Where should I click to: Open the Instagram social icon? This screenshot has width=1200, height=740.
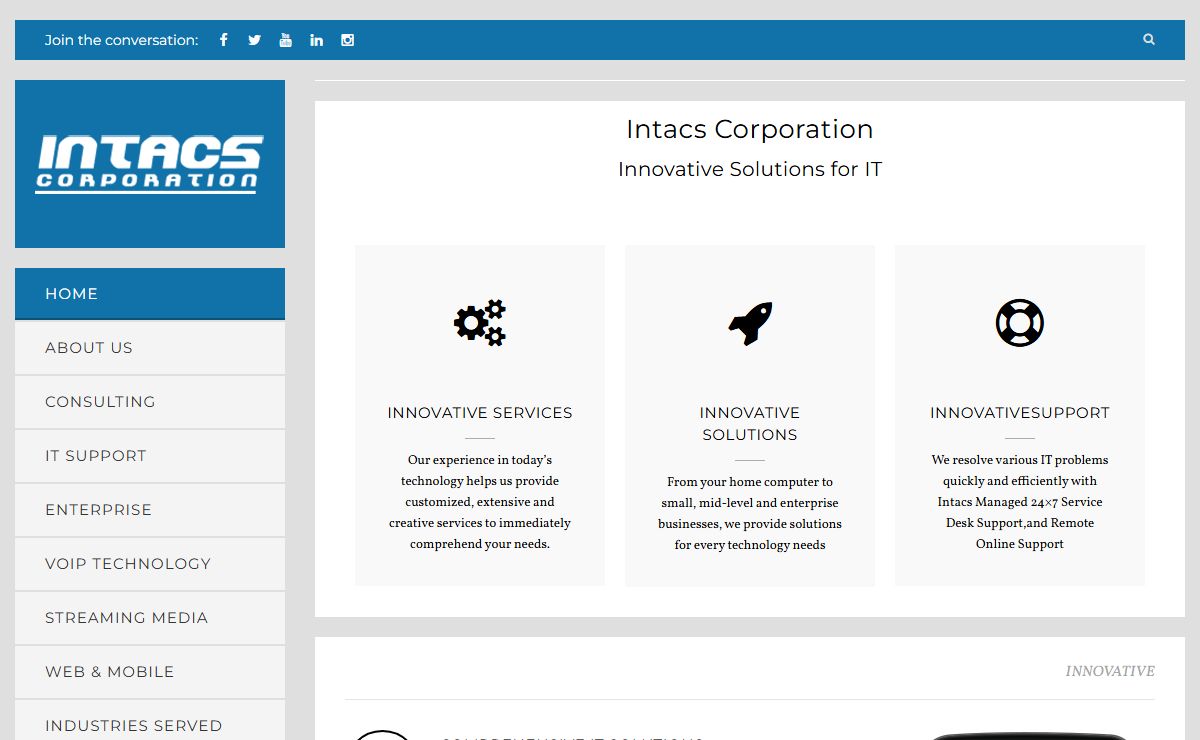347,40
